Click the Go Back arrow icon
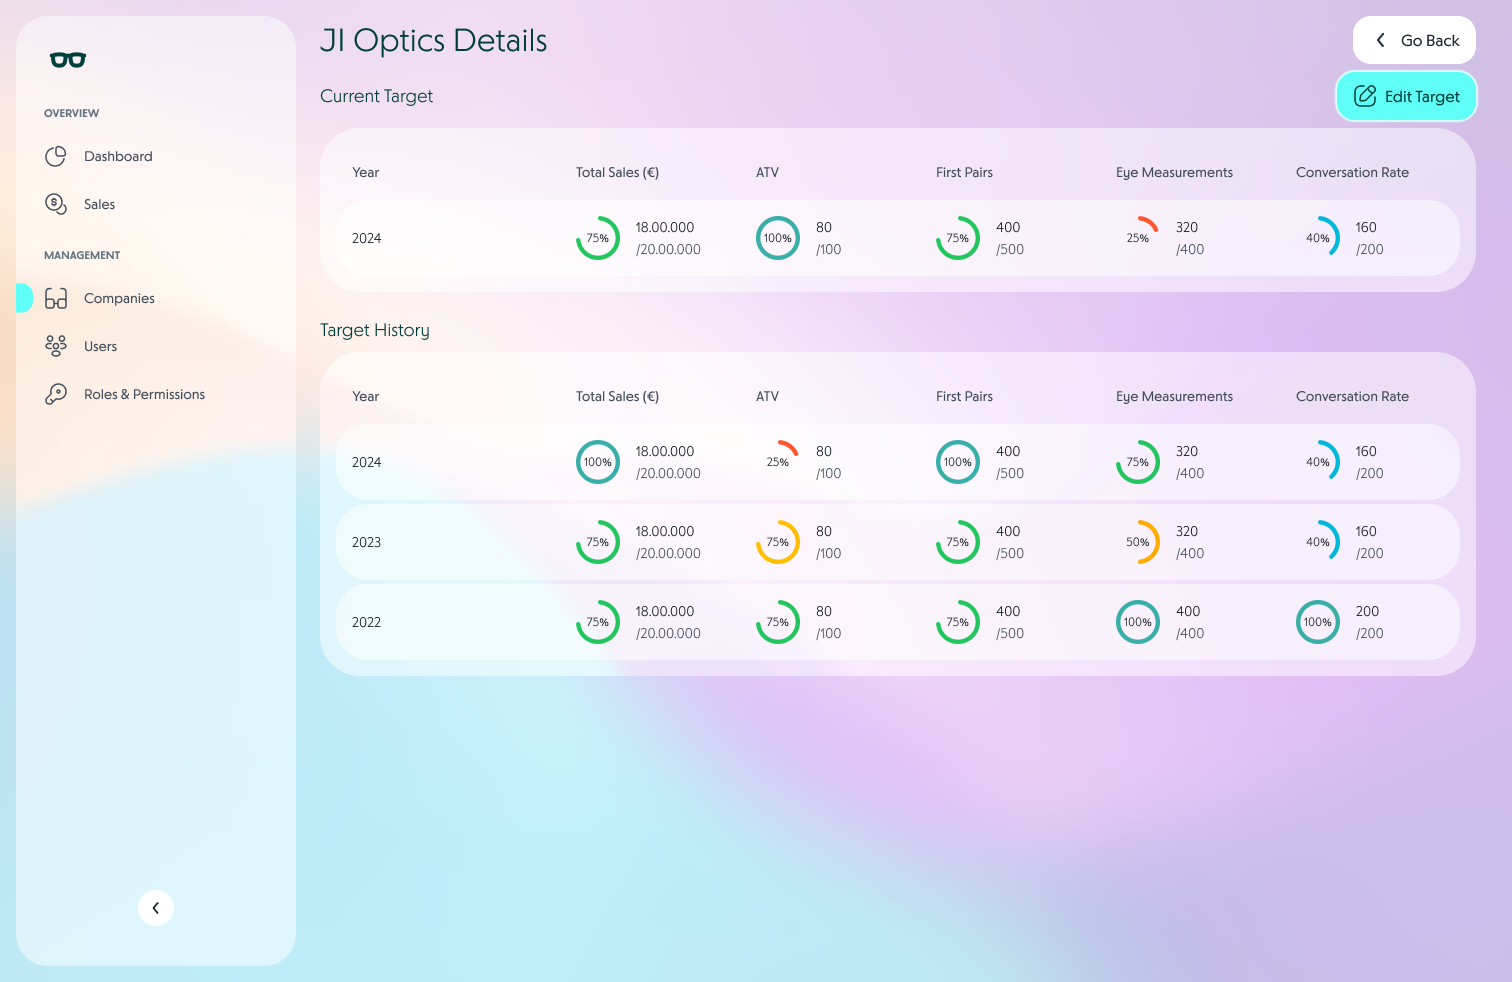Screen dimensions: 1512x982 [1381, 40]
